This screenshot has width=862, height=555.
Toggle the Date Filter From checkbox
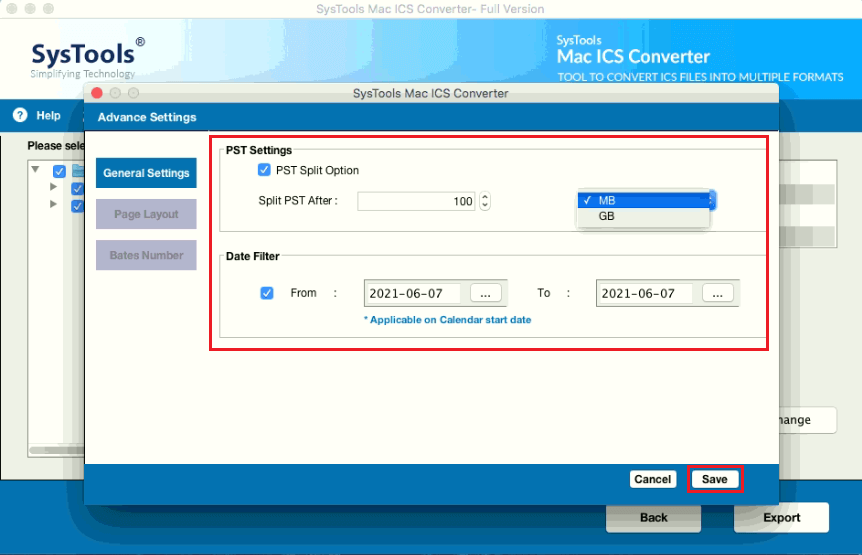click(267, 293)
